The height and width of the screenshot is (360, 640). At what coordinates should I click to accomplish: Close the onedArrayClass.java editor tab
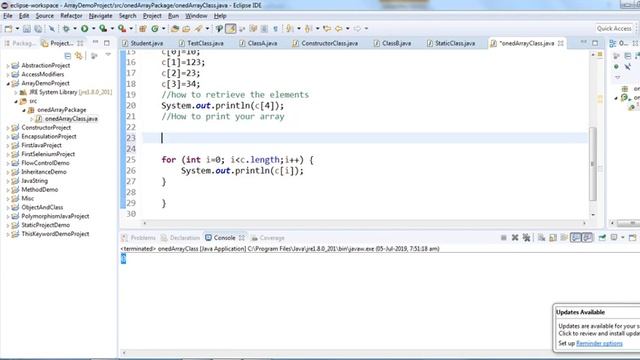561,43
